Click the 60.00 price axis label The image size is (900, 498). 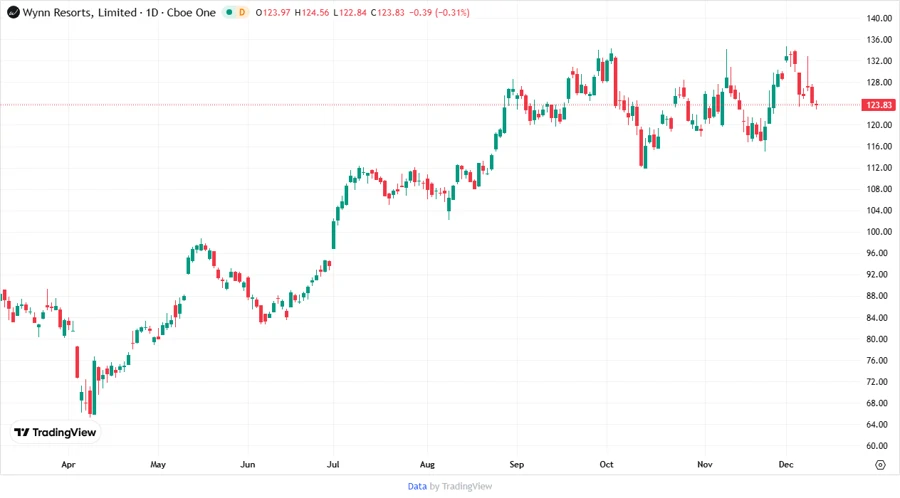coord(879,446)
